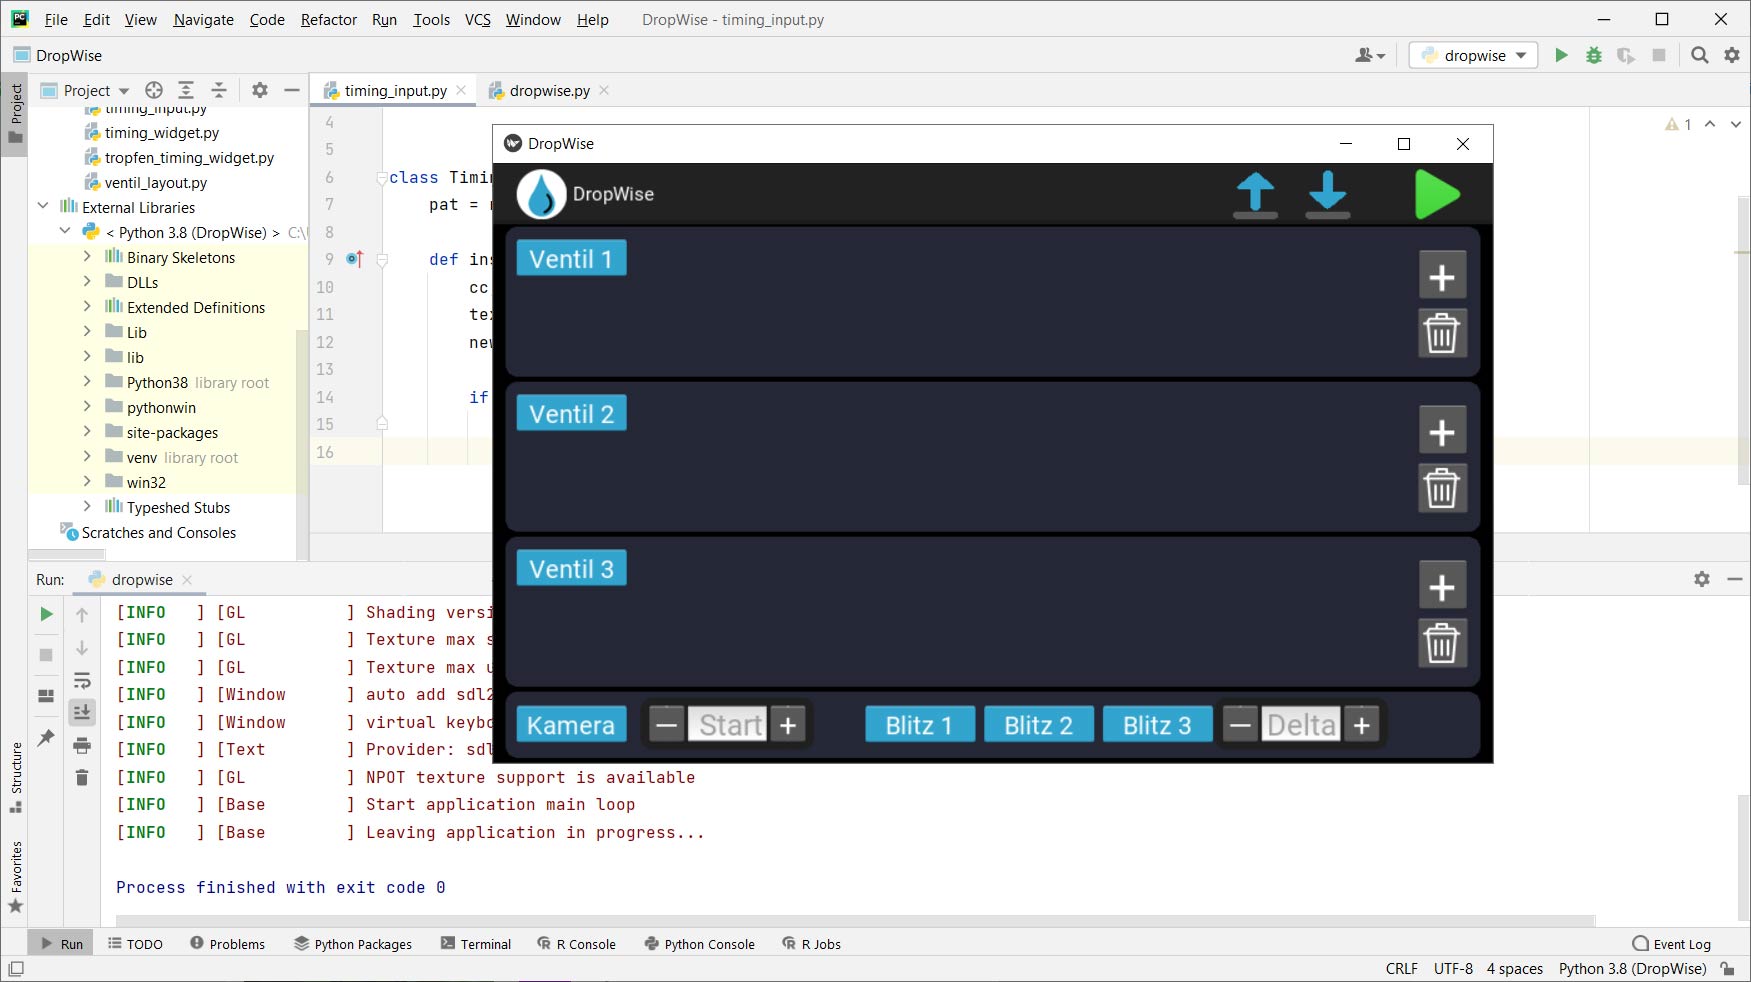
Task: Click the trash icon for Ventil 3
Action: (x=1441, y=644)
